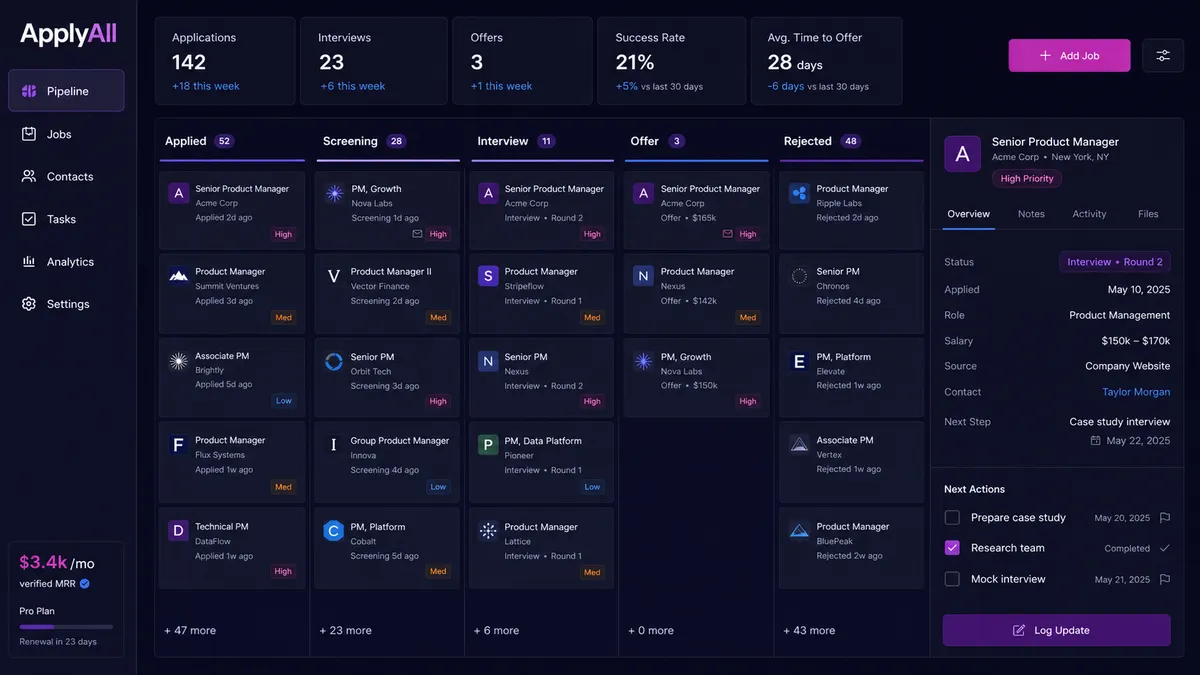
Task: Click mail icon on PM, Growth screening card
Action: [x=417, y=234]
